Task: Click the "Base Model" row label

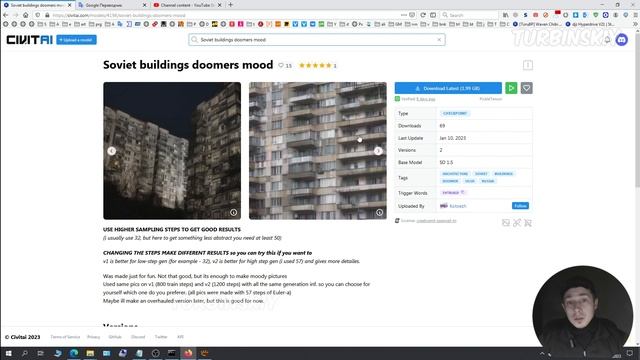Action: [x=410, y=162]
